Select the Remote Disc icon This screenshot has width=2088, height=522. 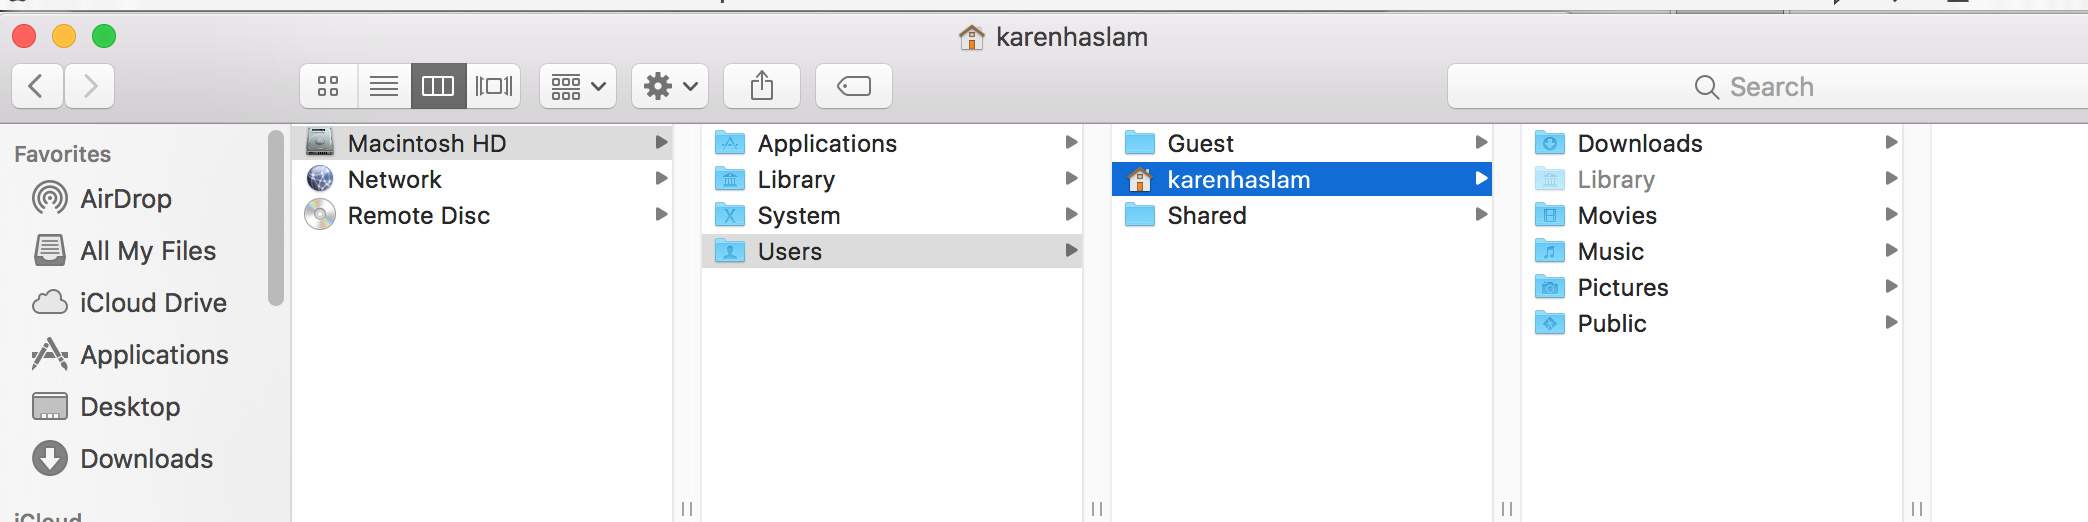[x=320, y=215]
